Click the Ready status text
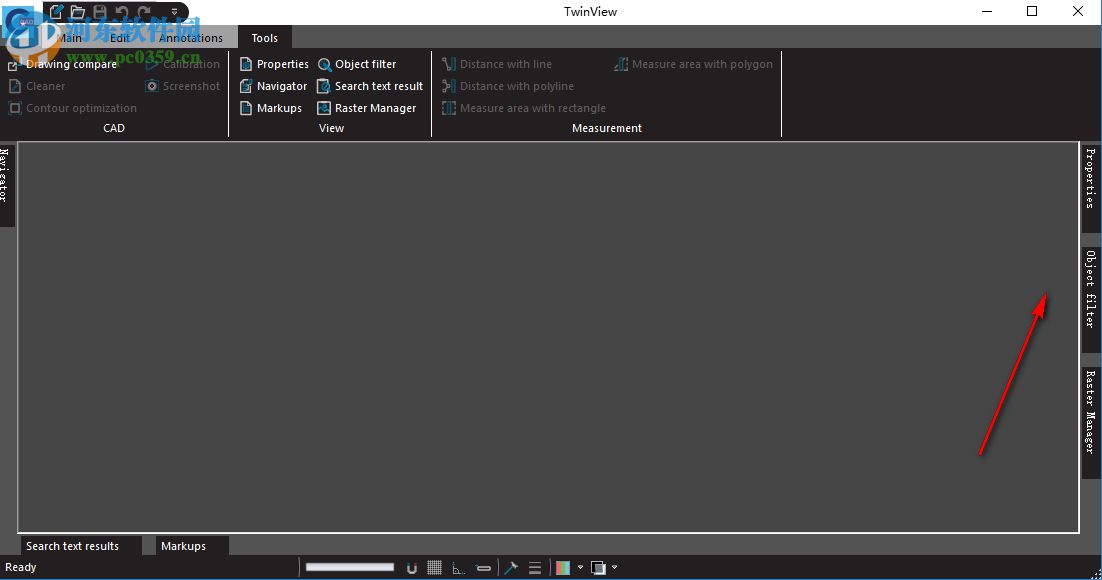This screenshot has height=580, width=1102. tap(20, 567)
